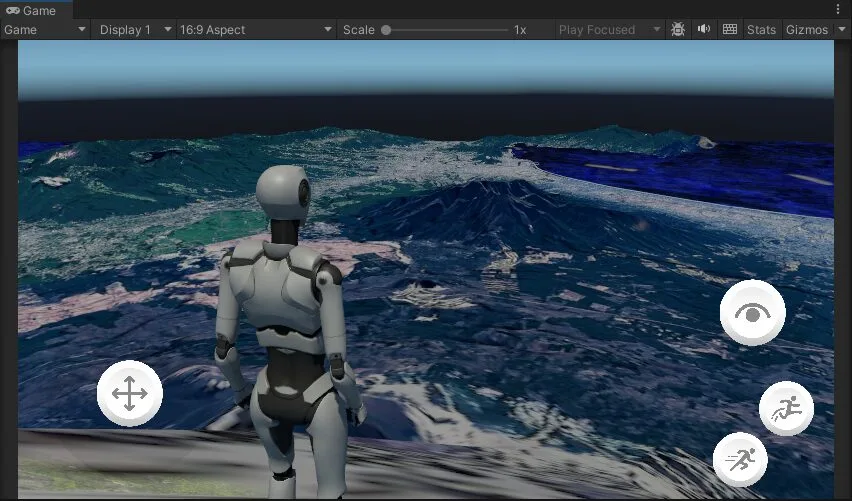Tap the sprint button with running figure
Image resolution: width=852 pixels, height=501 pixels.
pos(740,460)
